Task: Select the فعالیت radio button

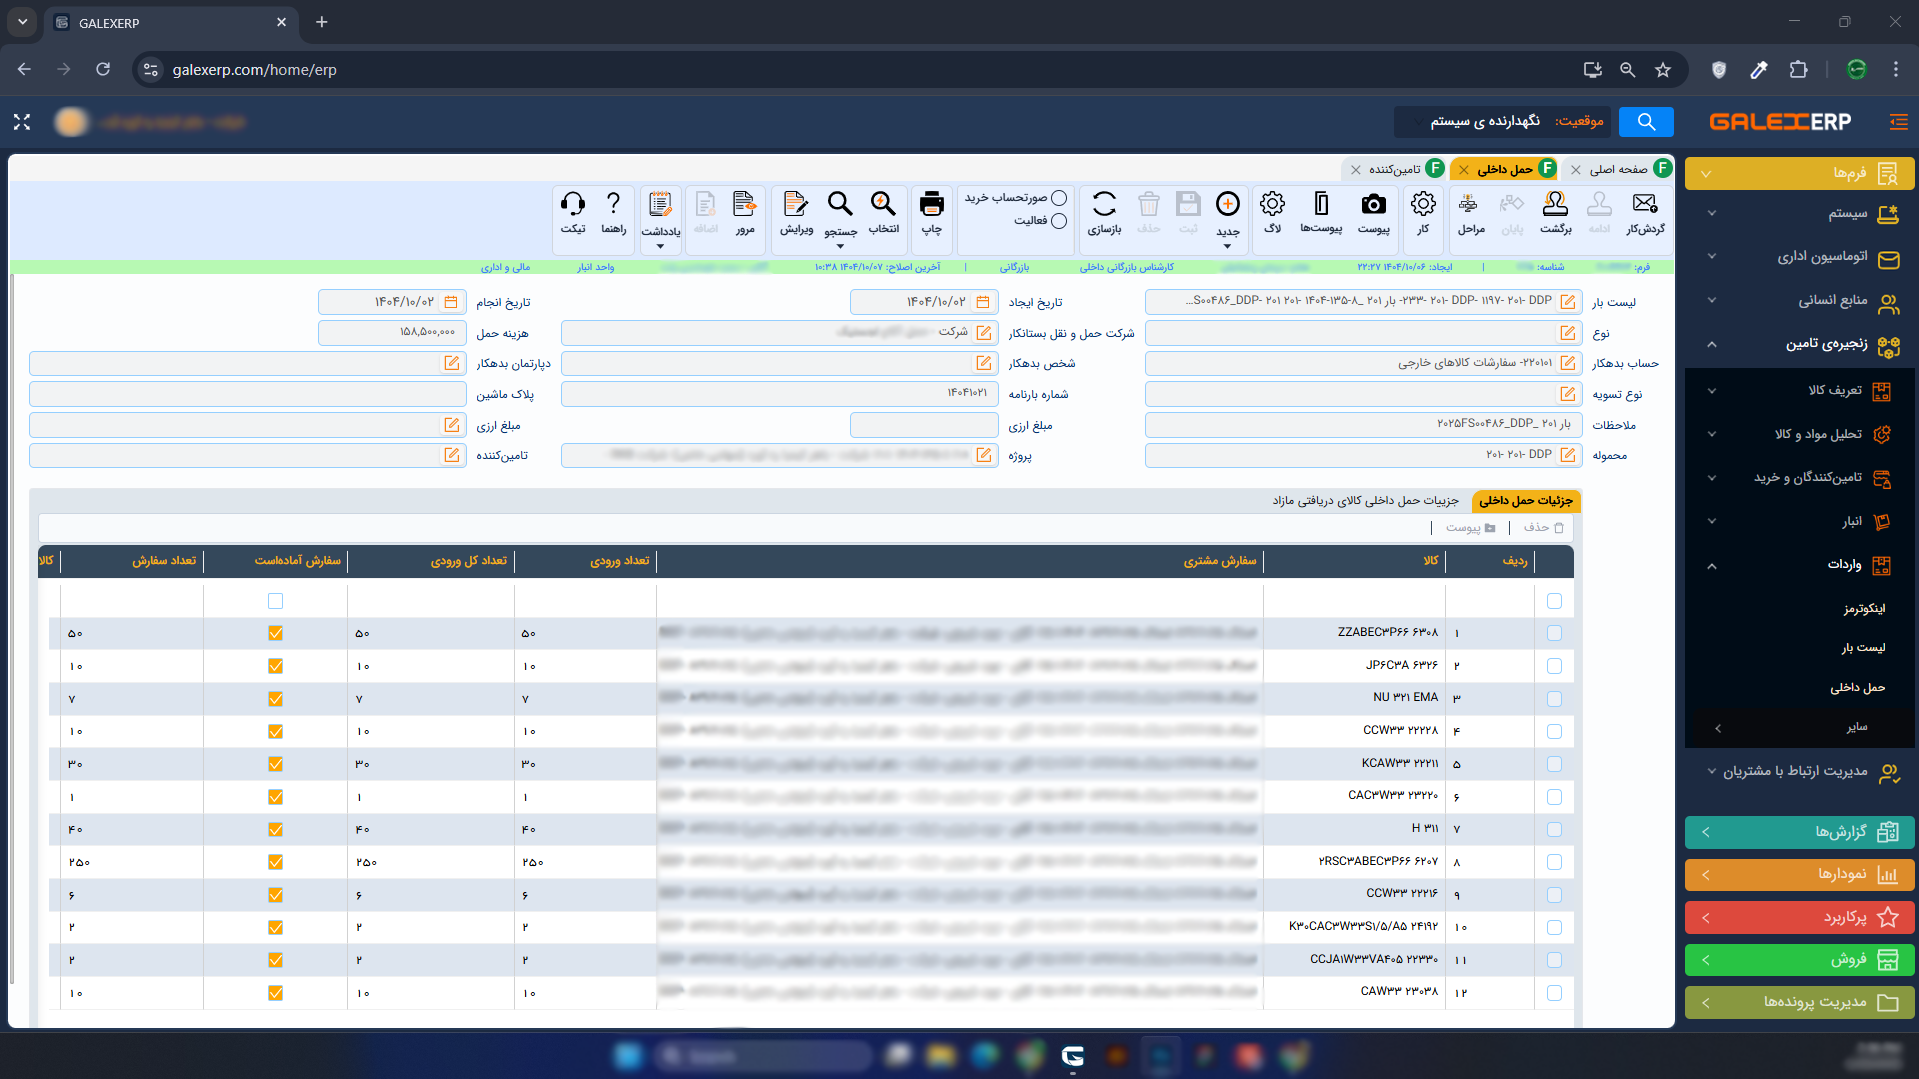Action: point(1059,221)
